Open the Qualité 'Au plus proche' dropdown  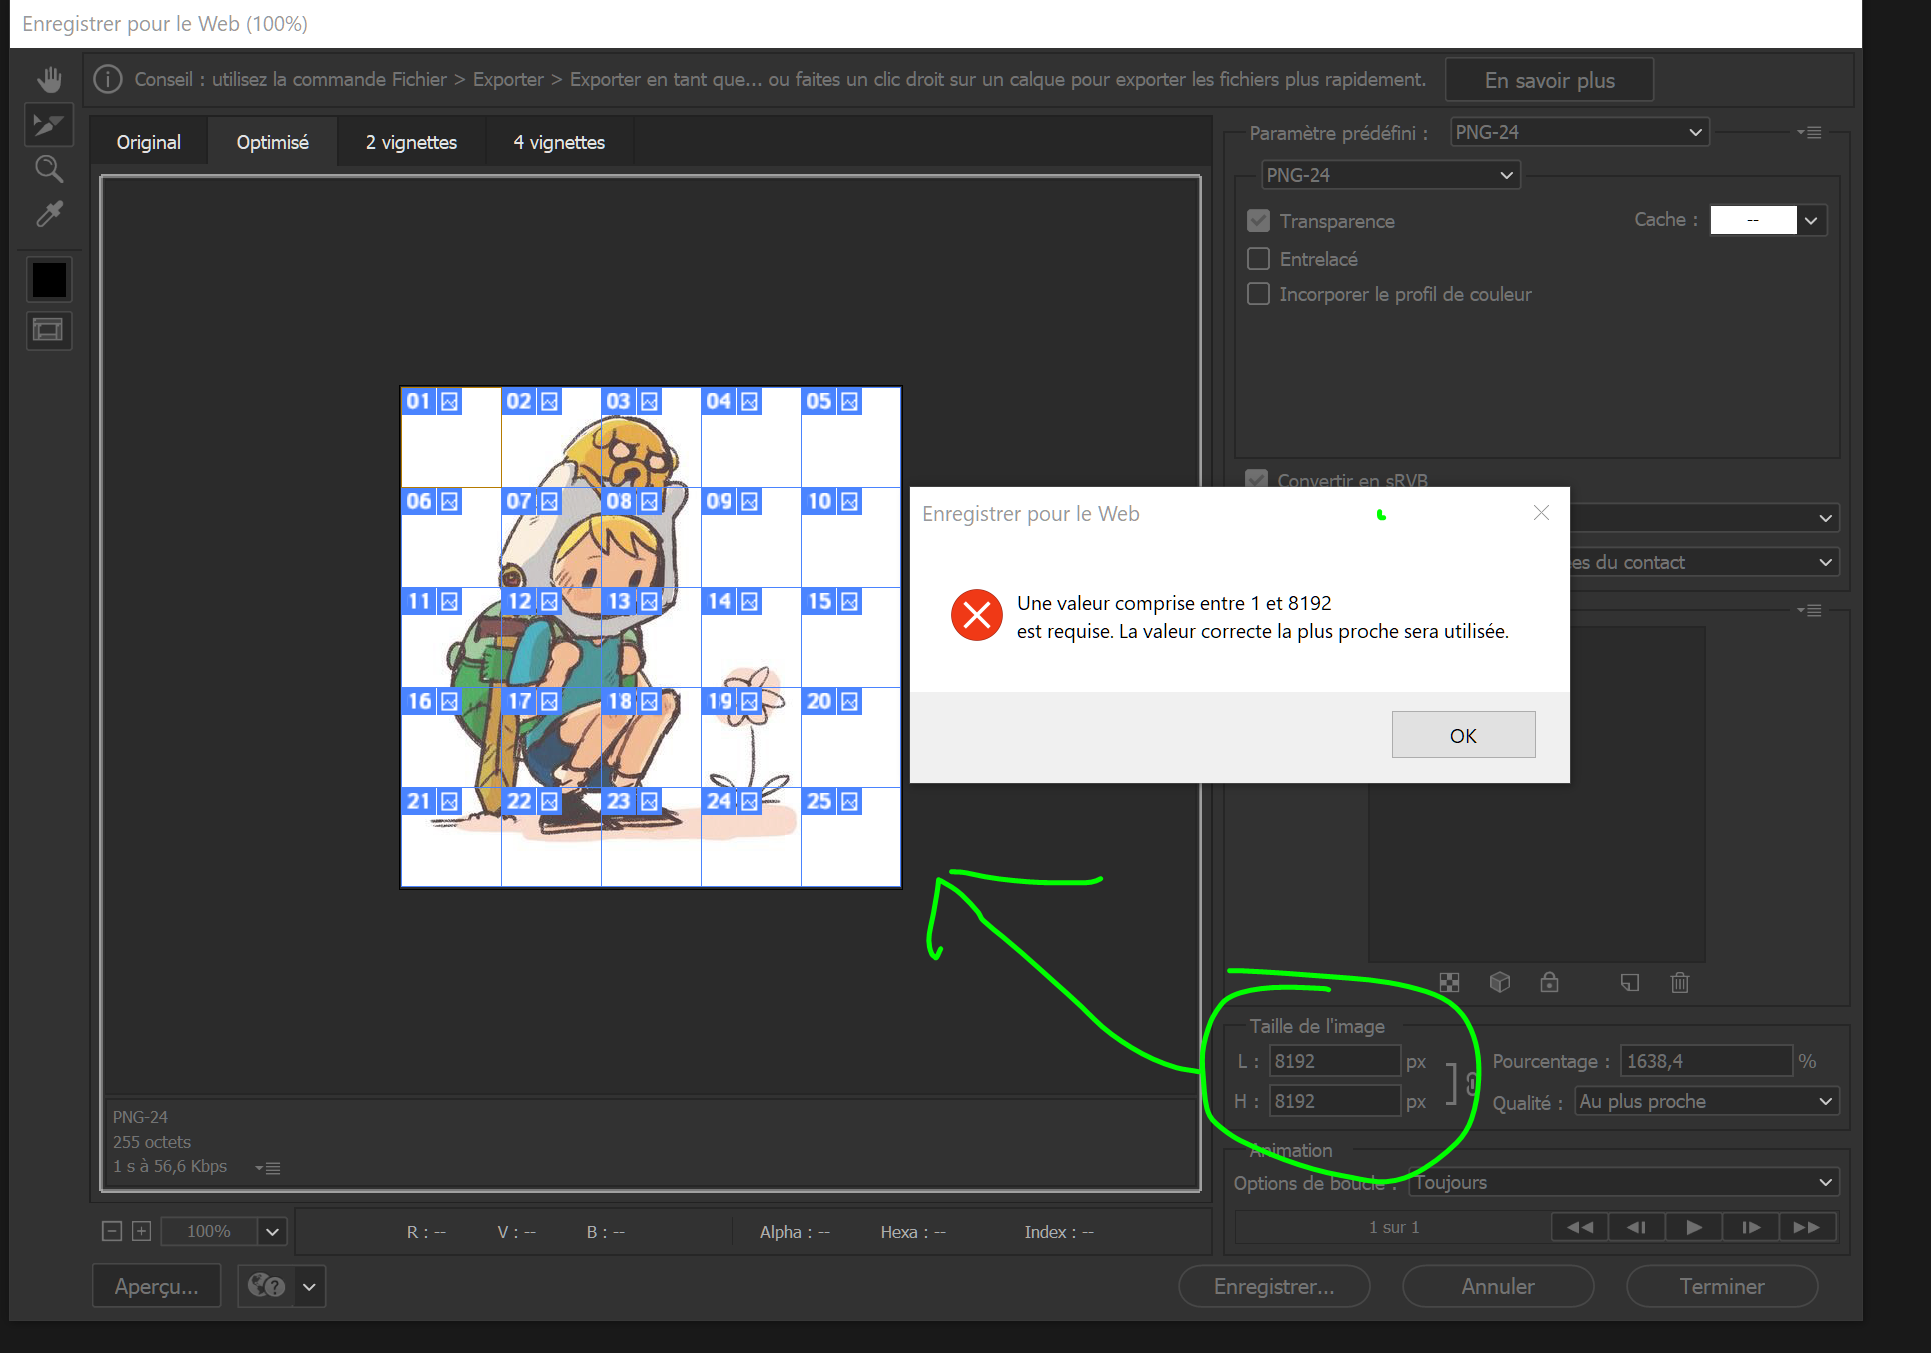pyautogui.click(x=1706, y=1101)
